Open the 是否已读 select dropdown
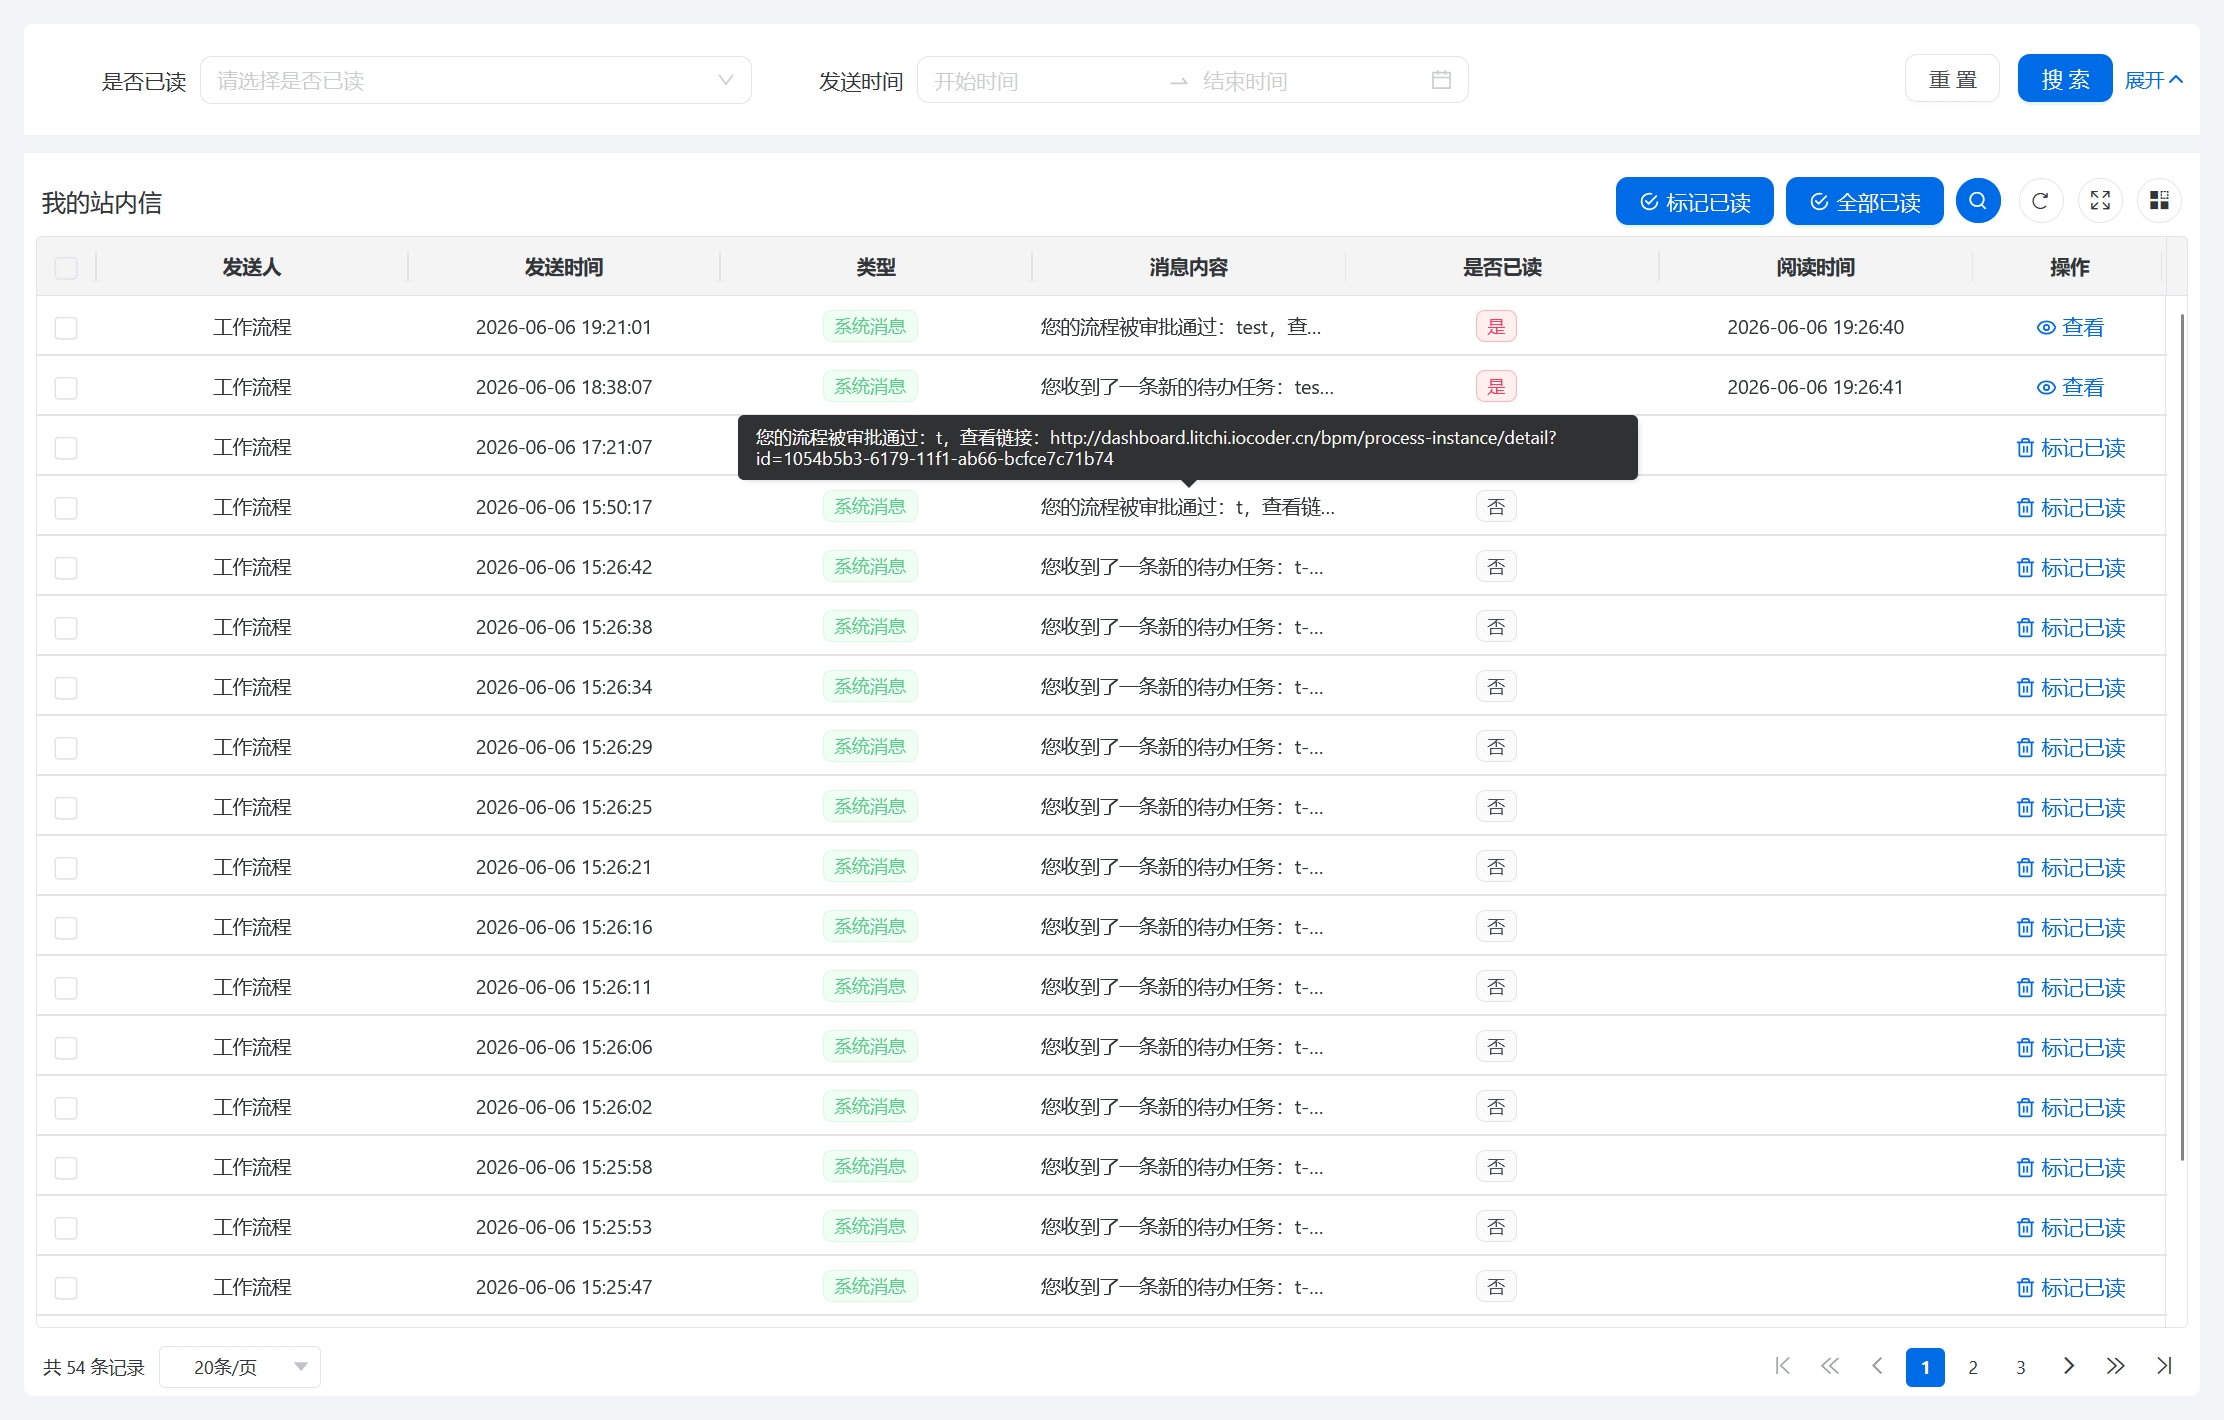 point(476,80)
